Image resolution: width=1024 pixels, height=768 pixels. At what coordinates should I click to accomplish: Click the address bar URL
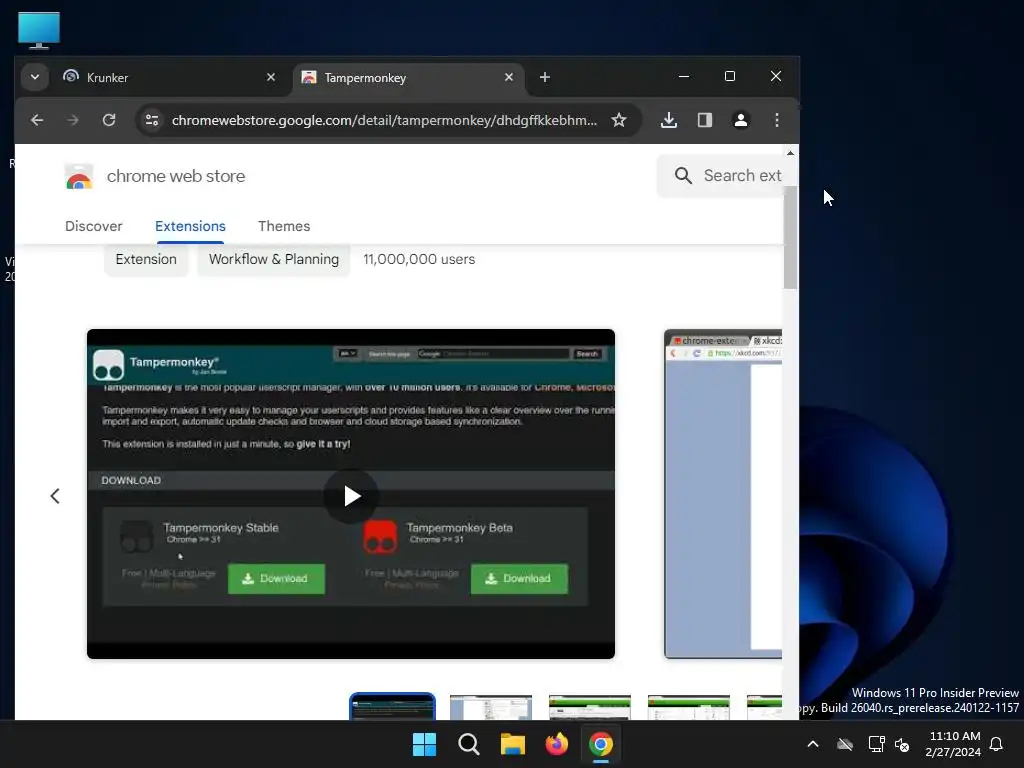point(384,120)
